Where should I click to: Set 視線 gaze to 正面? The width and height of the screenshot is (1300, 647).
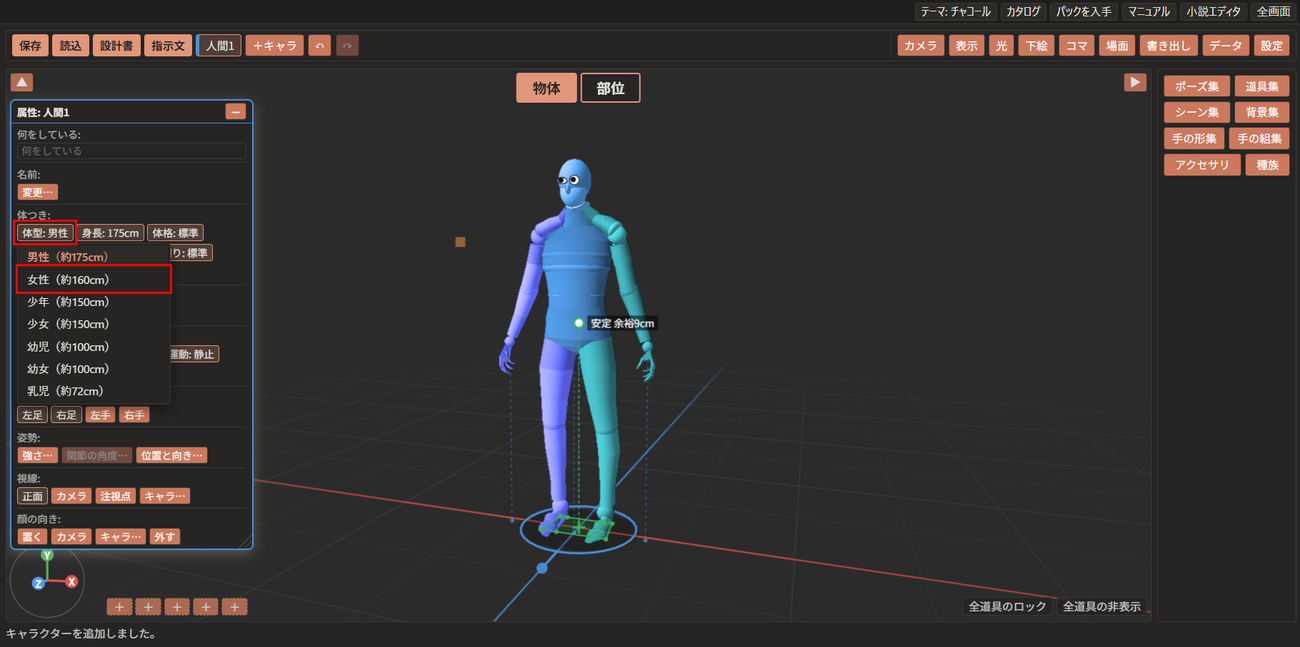32,496
